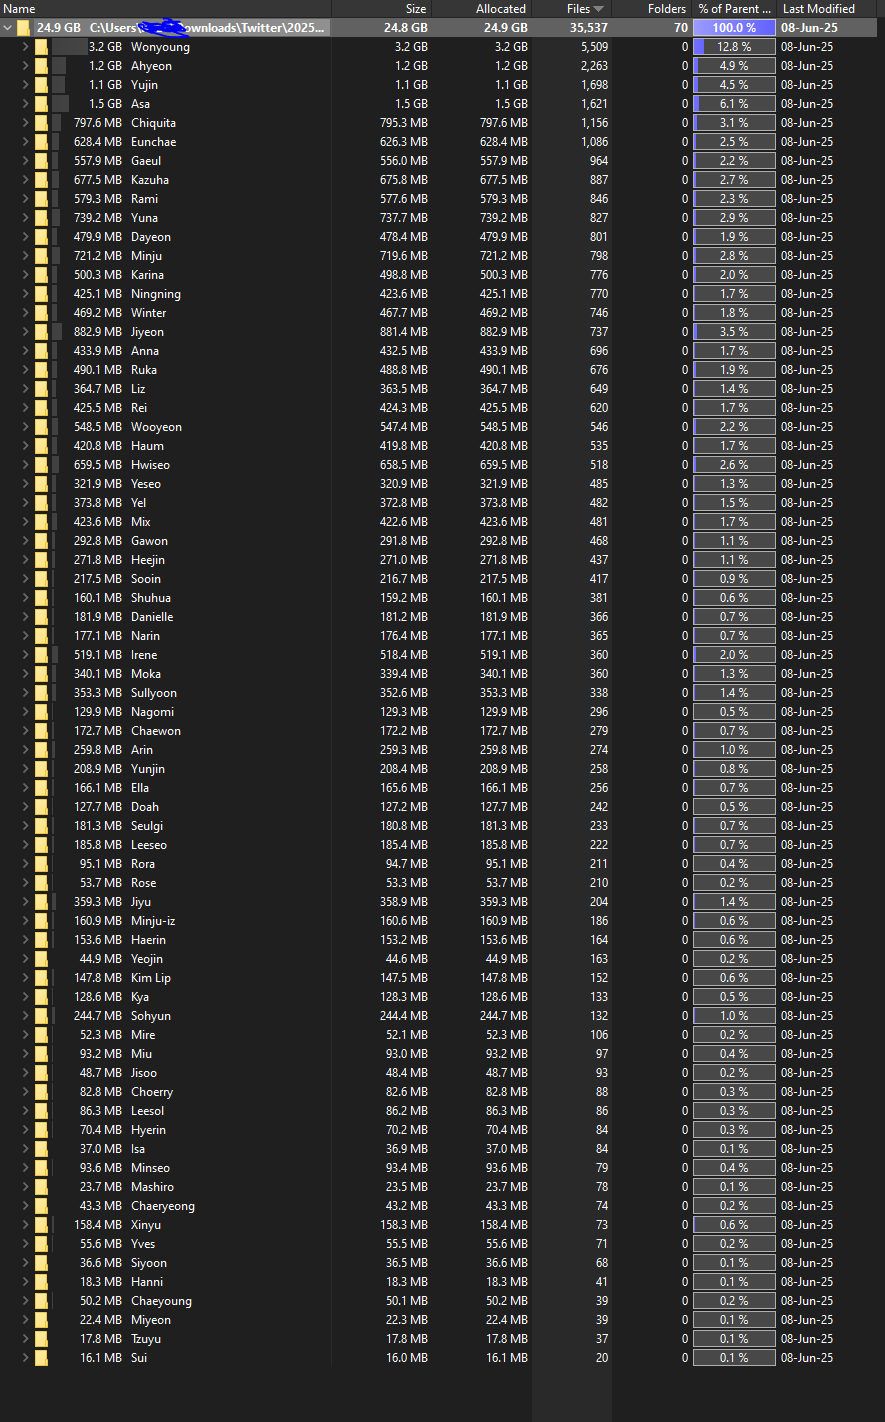885x1422 pixels.
Task: Expand the Winter folder
Action: (26, 313)
